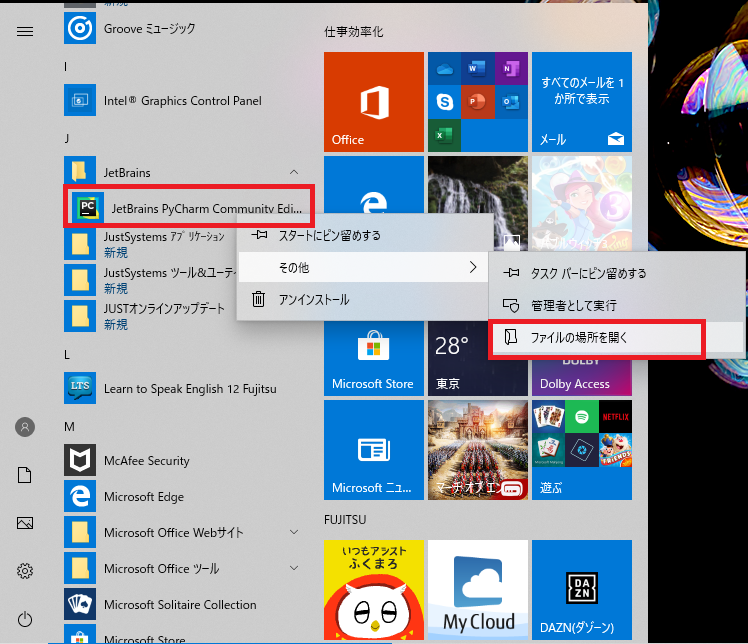Viewport: 748px width, 644px height.
Task: Open Settings gear icon in sidebar
Action: point(25,571)
